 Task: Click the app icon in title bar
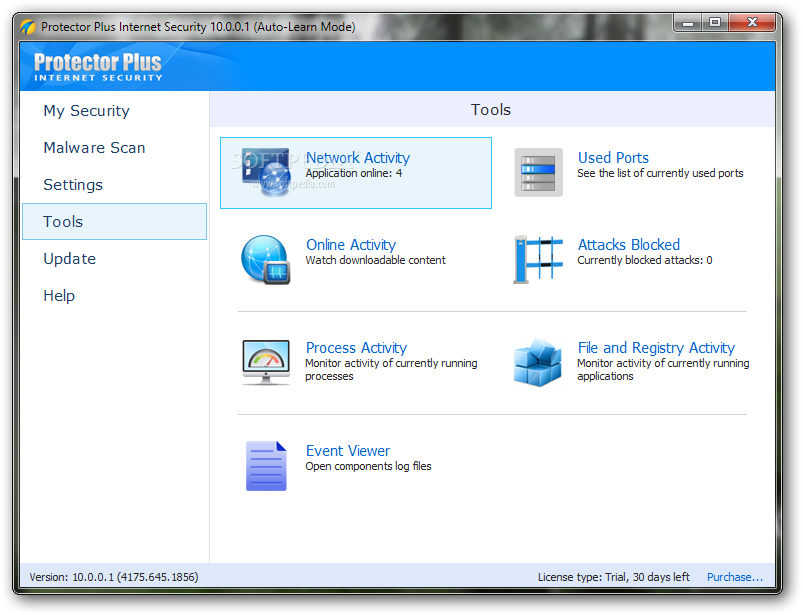point(28,27)
